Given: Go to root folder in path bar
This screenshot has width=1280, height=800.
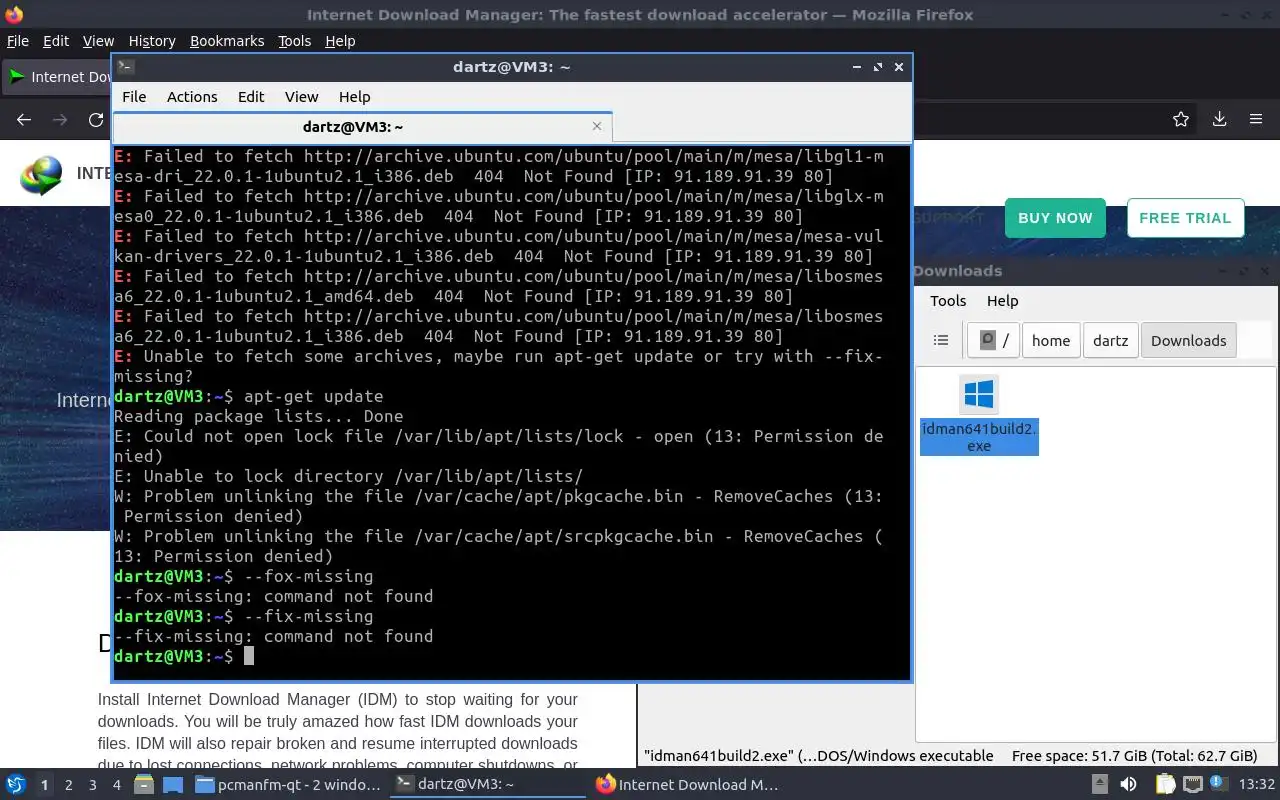Looking at the screenshot, I should click(993, 340).
